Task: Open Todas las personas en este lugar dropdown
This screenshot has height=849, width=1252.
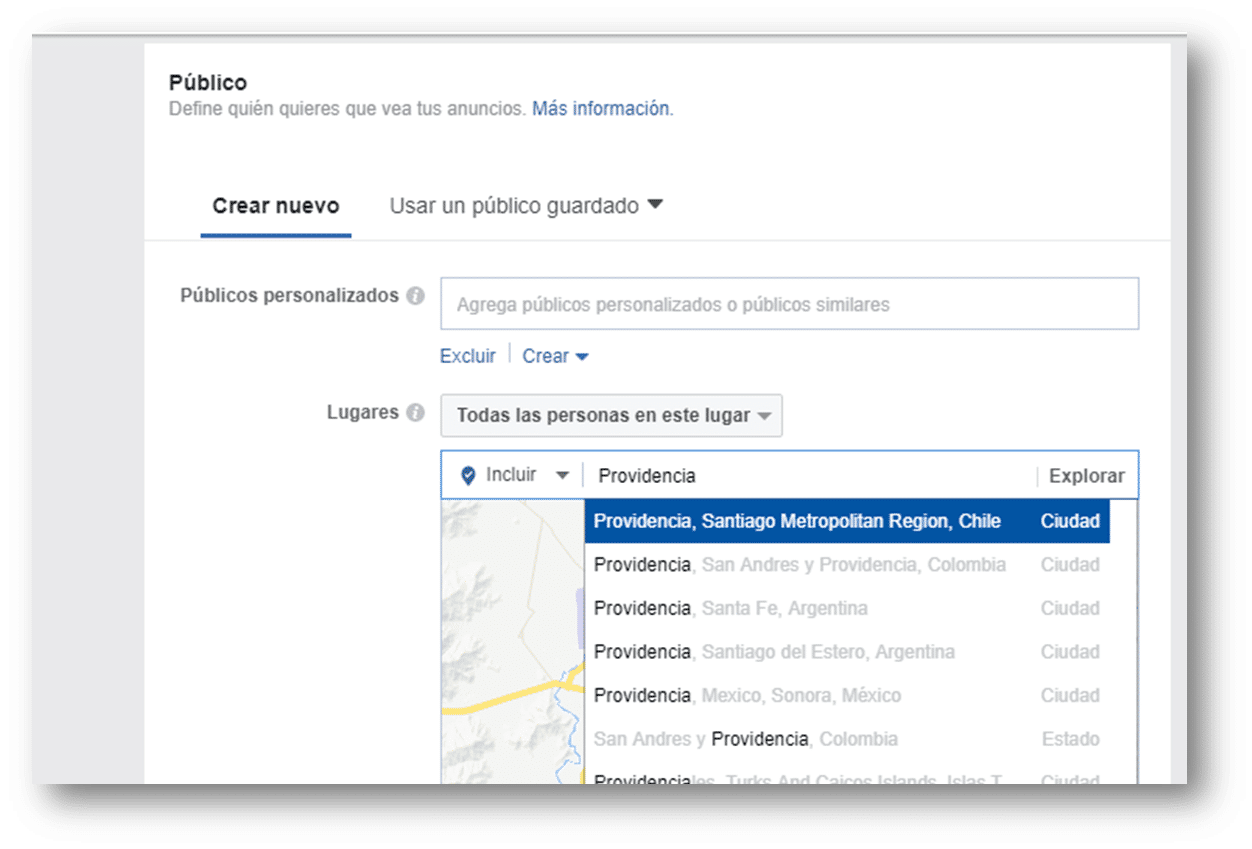Action: [x=611, y=416]
